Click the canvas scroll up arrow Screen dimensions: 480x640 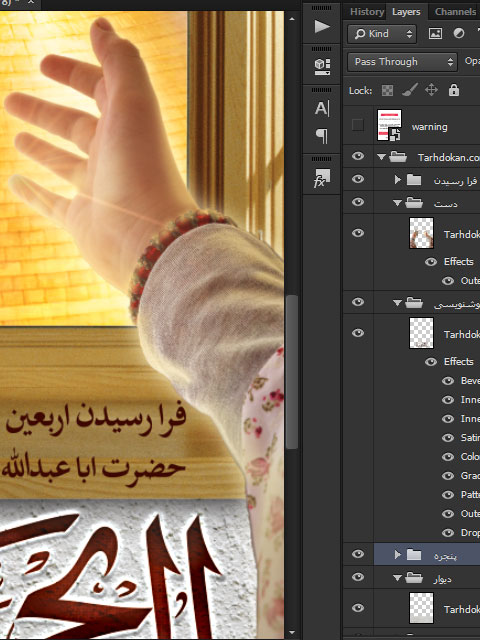291,19
